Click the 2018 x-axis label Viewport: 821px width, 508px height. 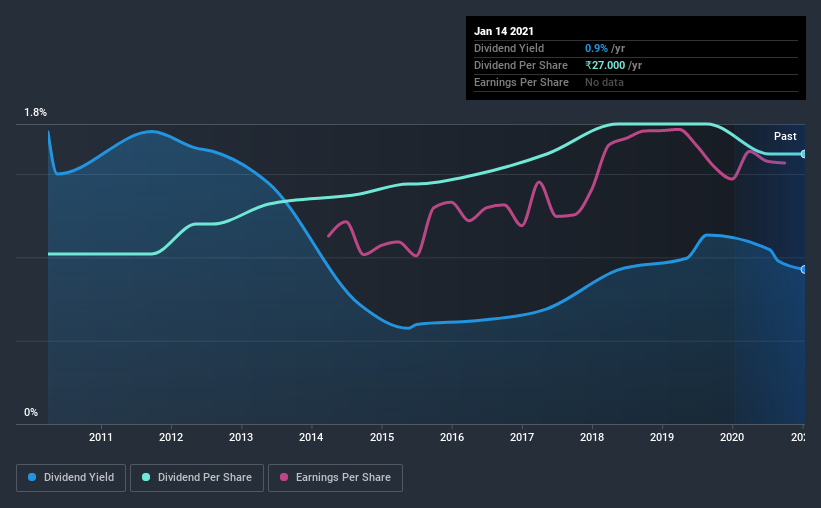tap(592, 437)
